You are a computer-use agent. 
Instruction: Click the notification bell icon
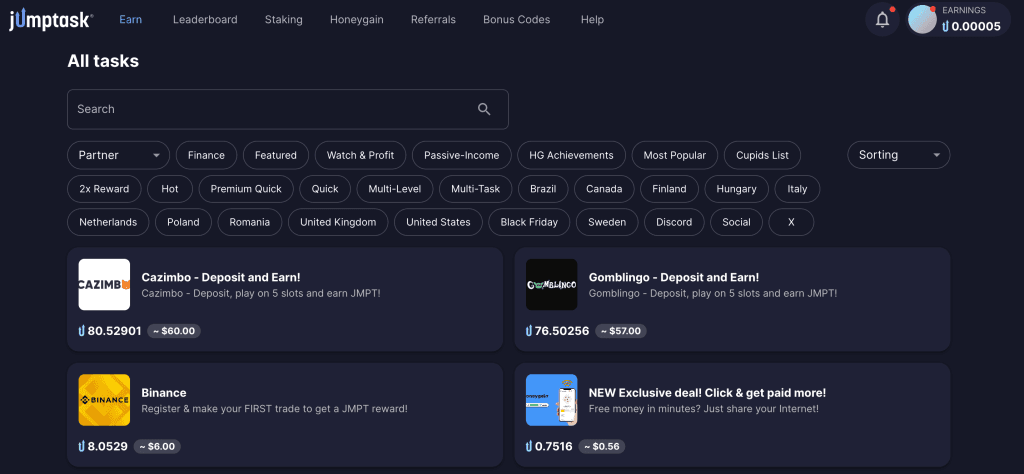tap(882, 20)
